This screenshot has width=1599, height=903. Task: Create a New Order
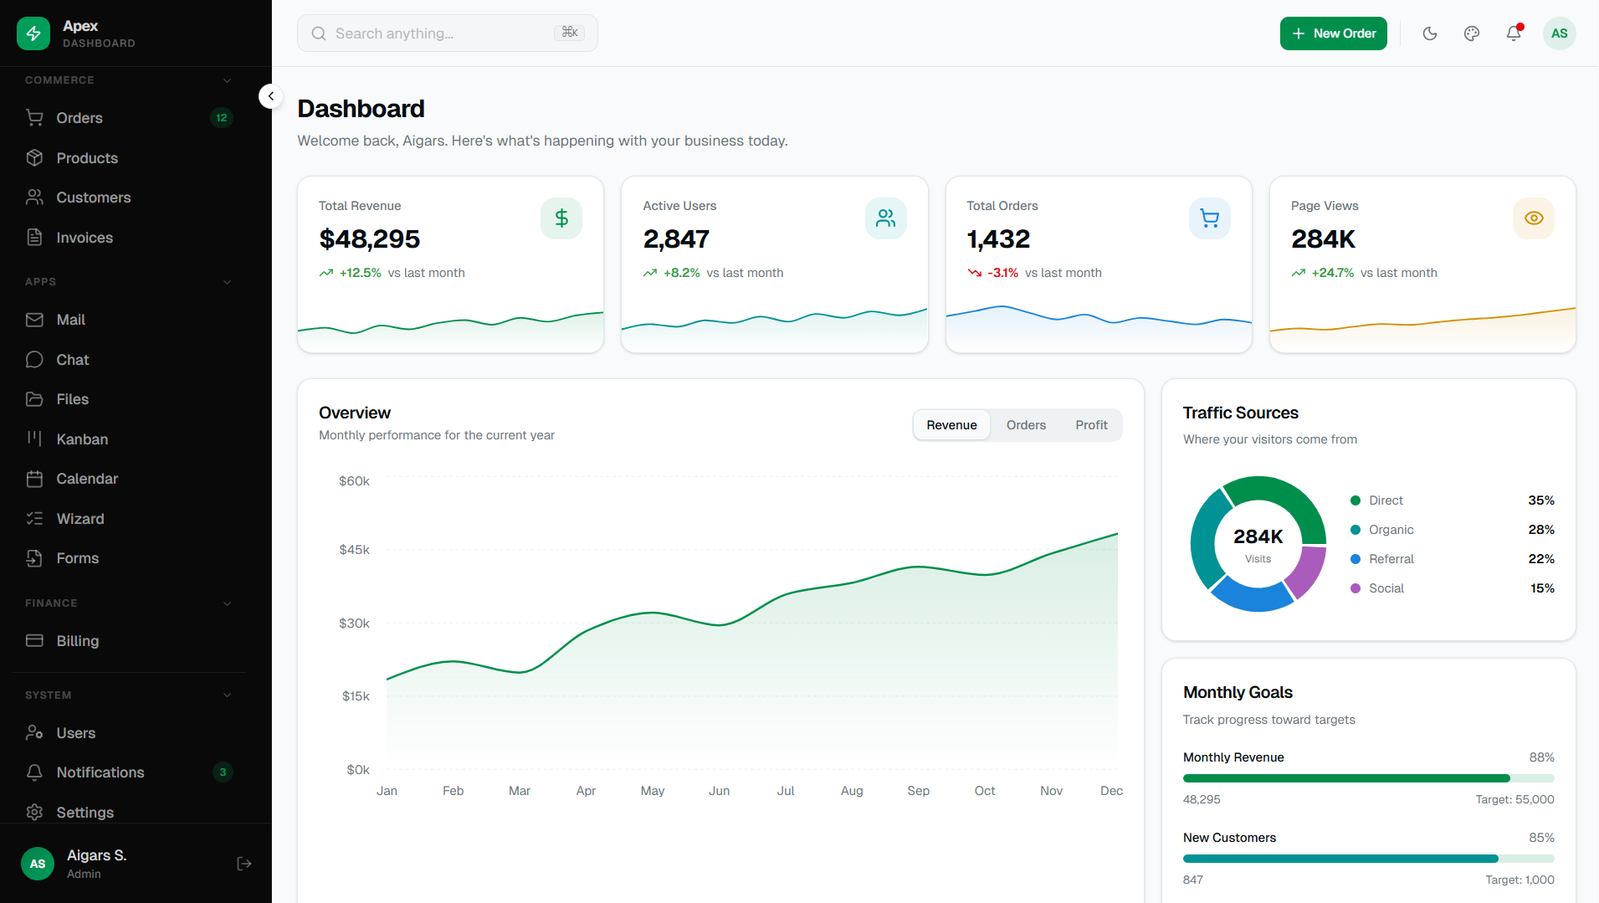(1334, 33)
